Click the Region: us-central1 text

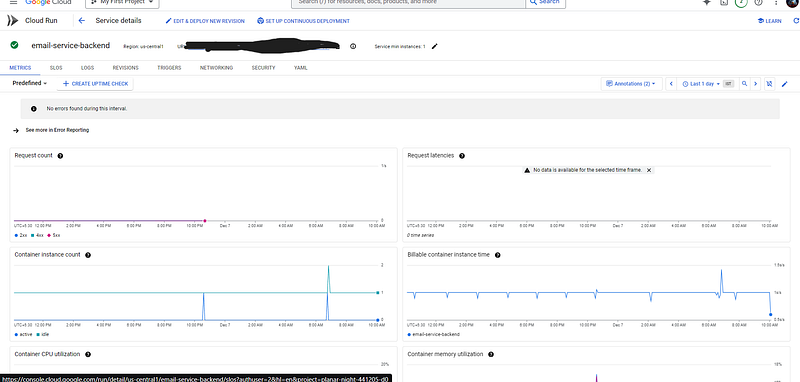(143, 46)
